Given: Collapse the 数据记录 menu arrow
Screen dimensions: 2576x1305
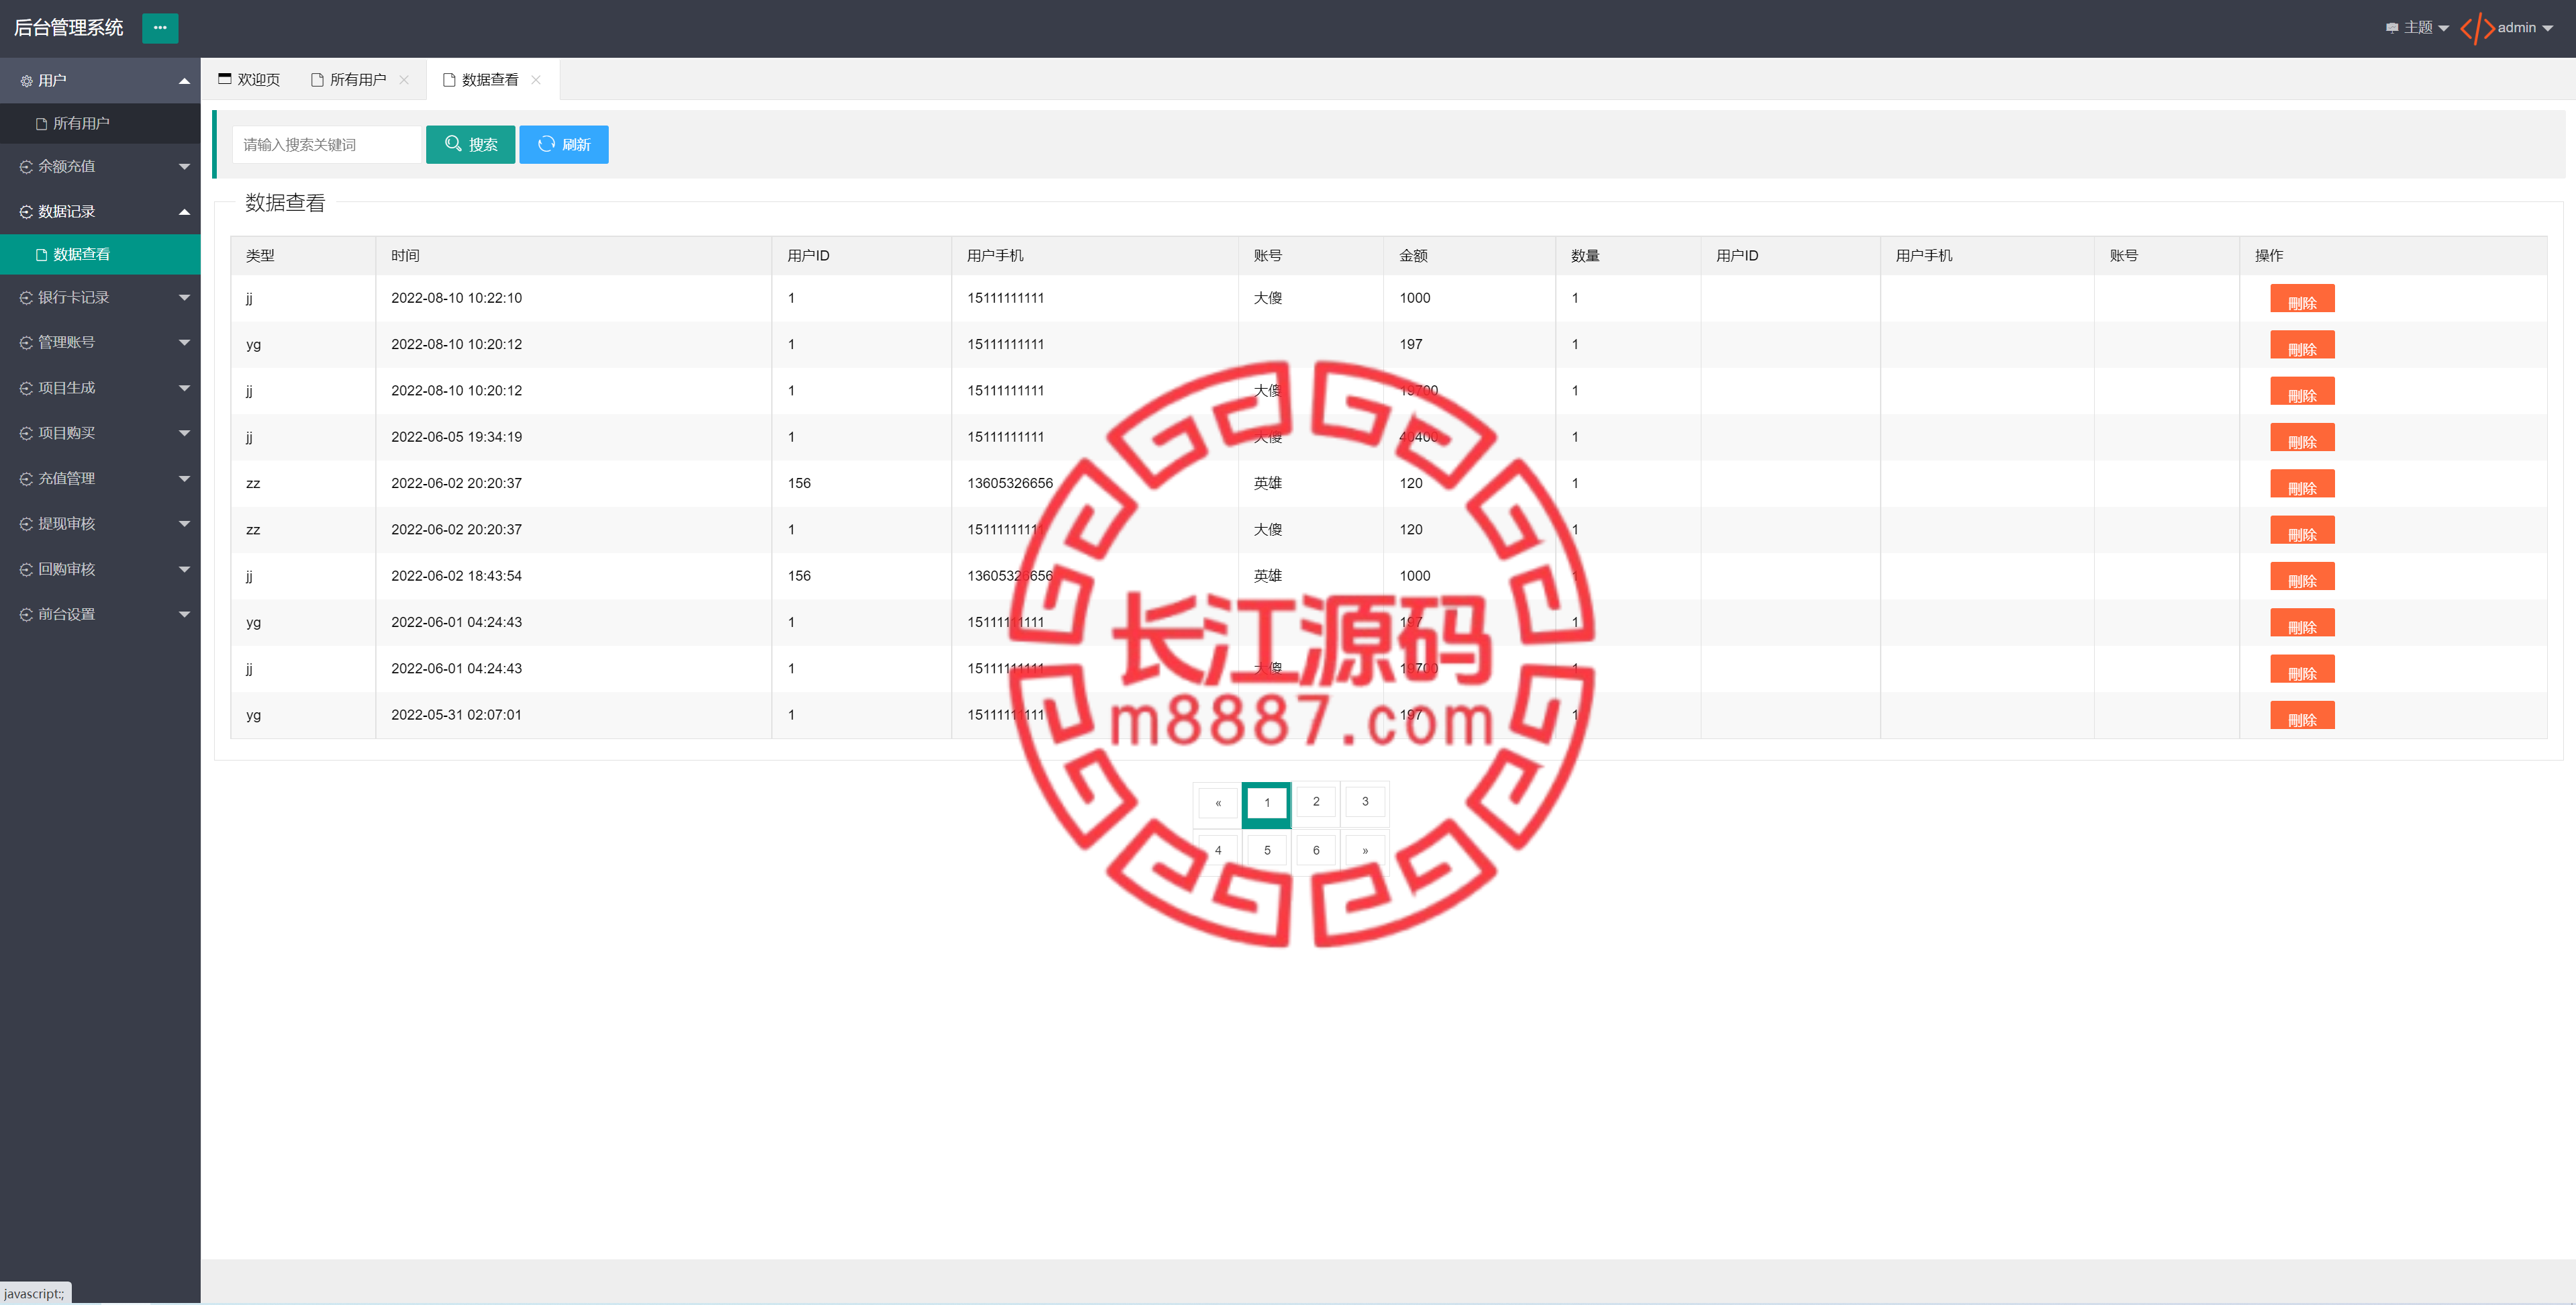Looking at the screenshot, I should [184, 212].
